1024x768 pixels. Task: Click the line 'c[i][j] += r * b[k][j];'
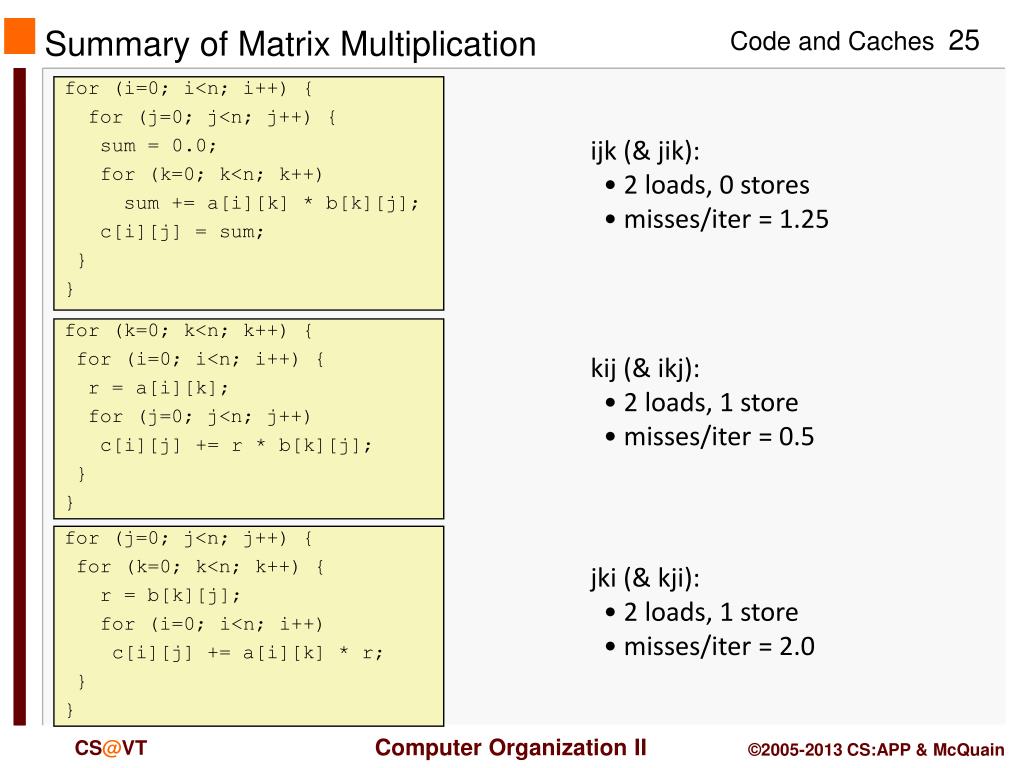(236, 445)
